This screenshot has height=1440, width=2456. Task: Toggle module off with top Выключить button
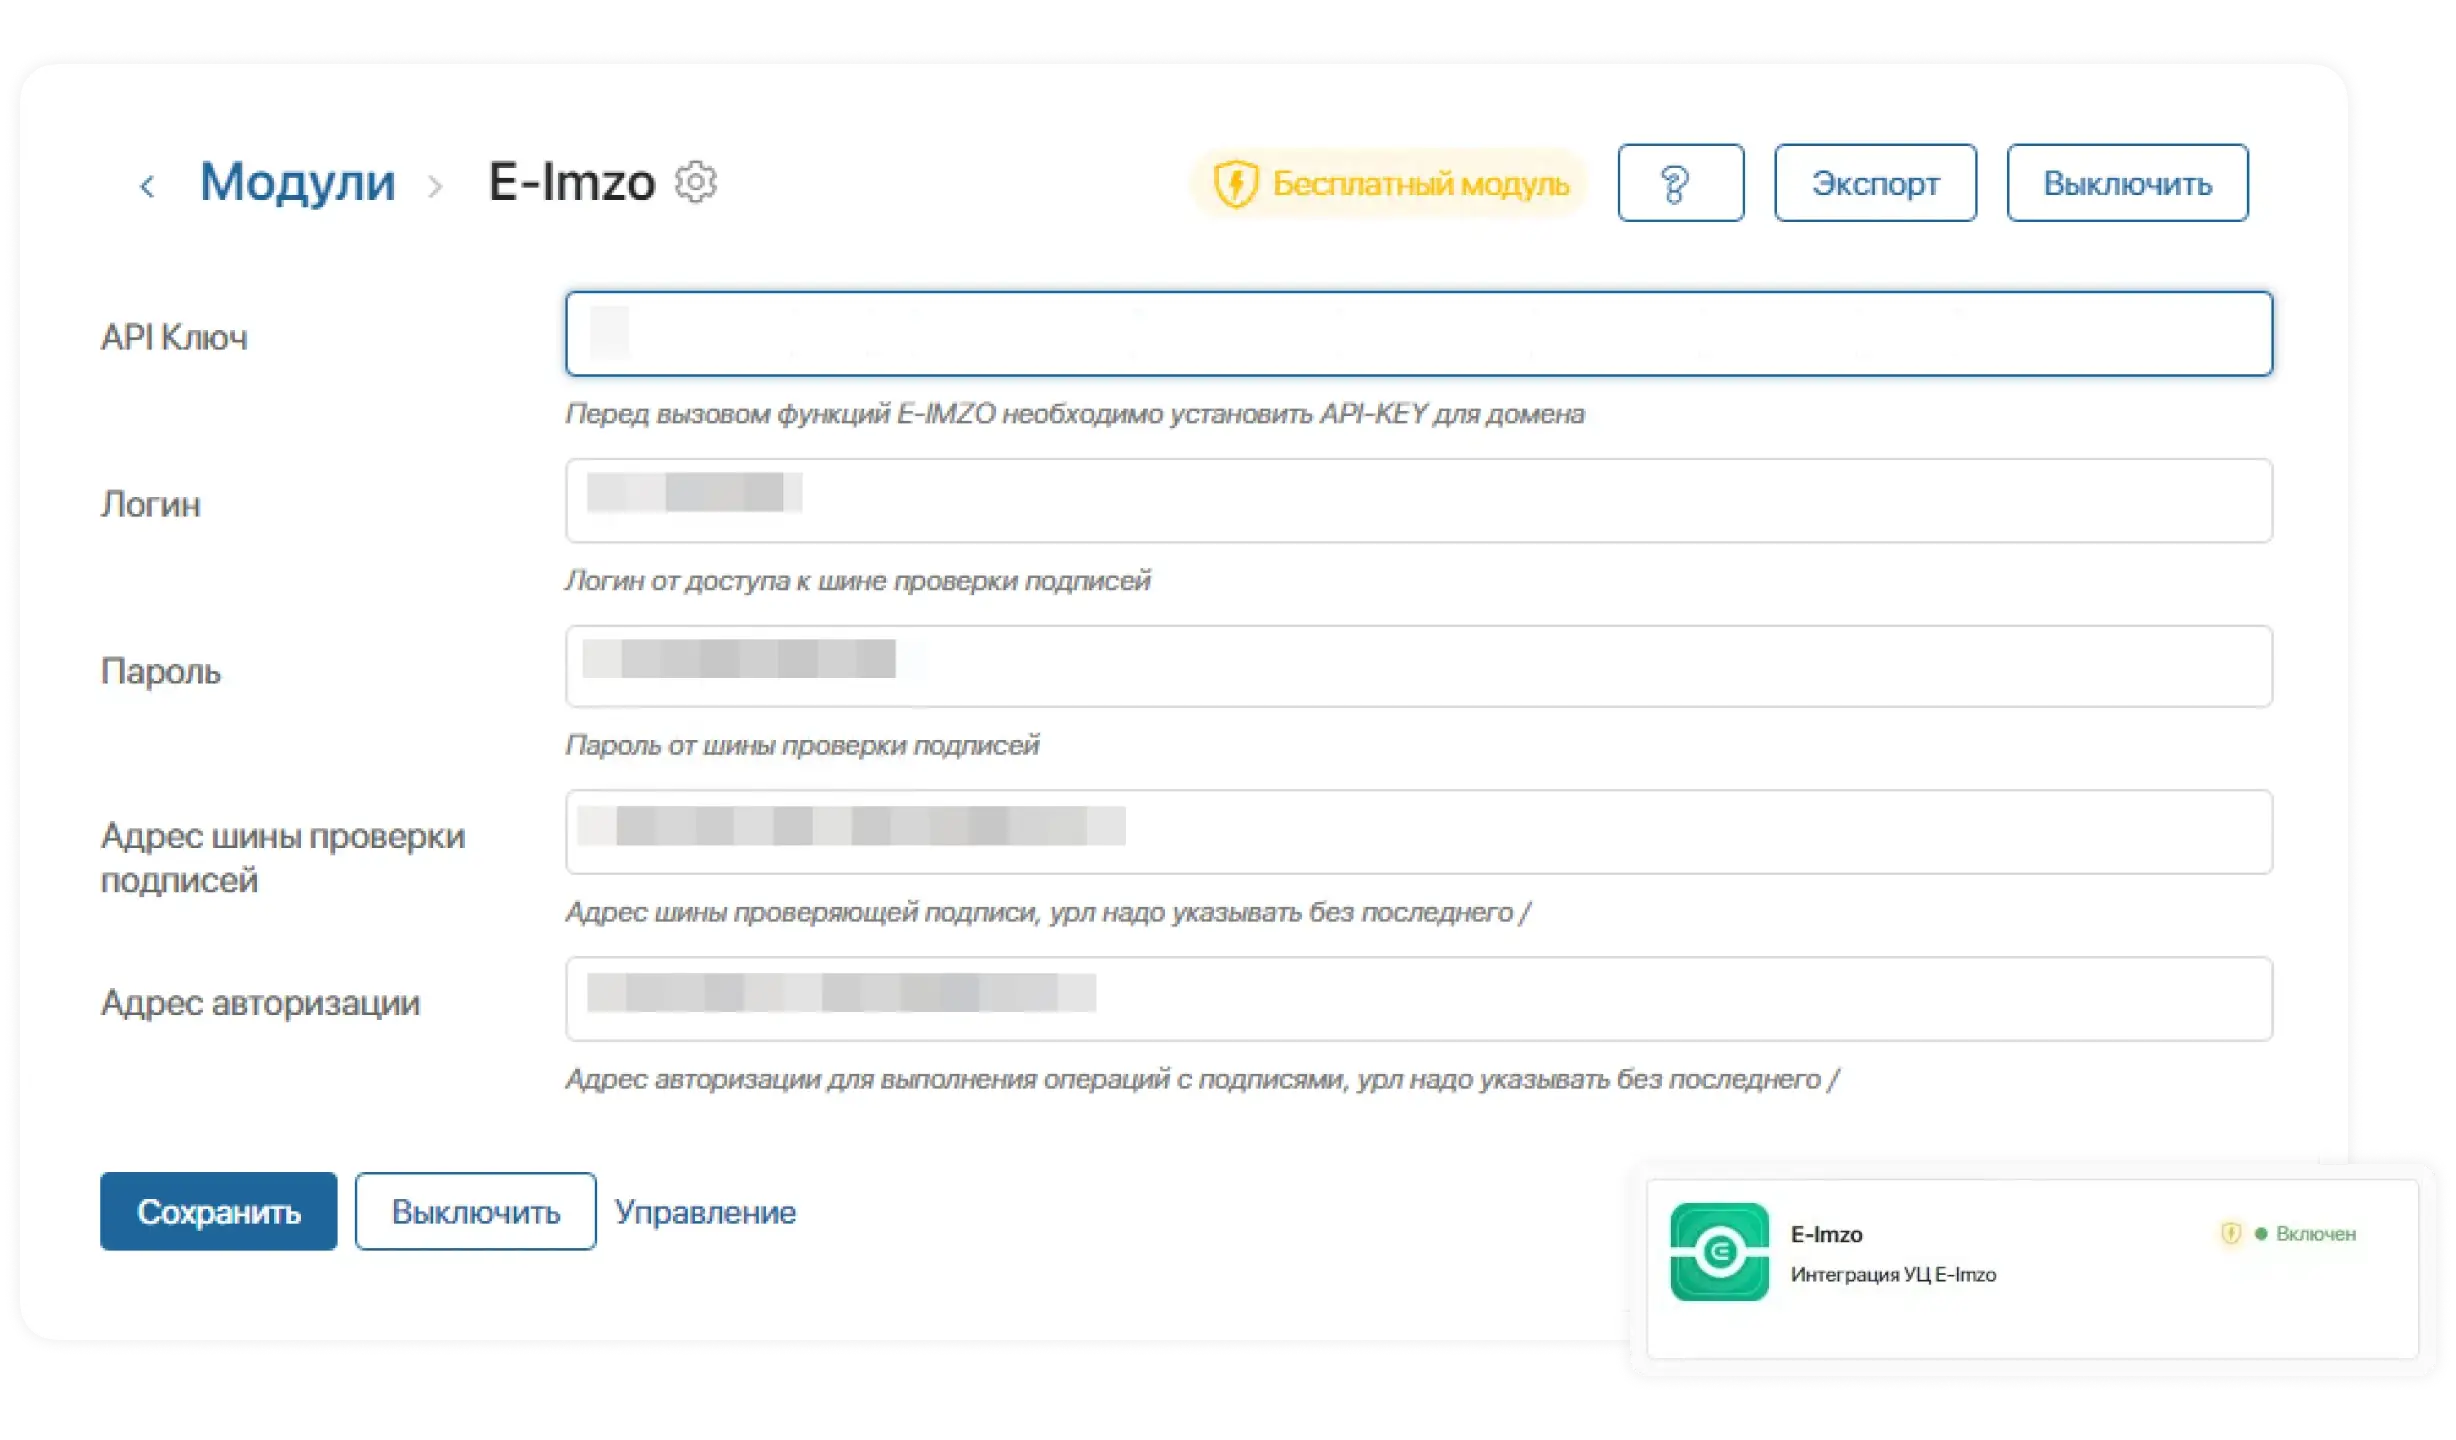tap(2126, 183)
